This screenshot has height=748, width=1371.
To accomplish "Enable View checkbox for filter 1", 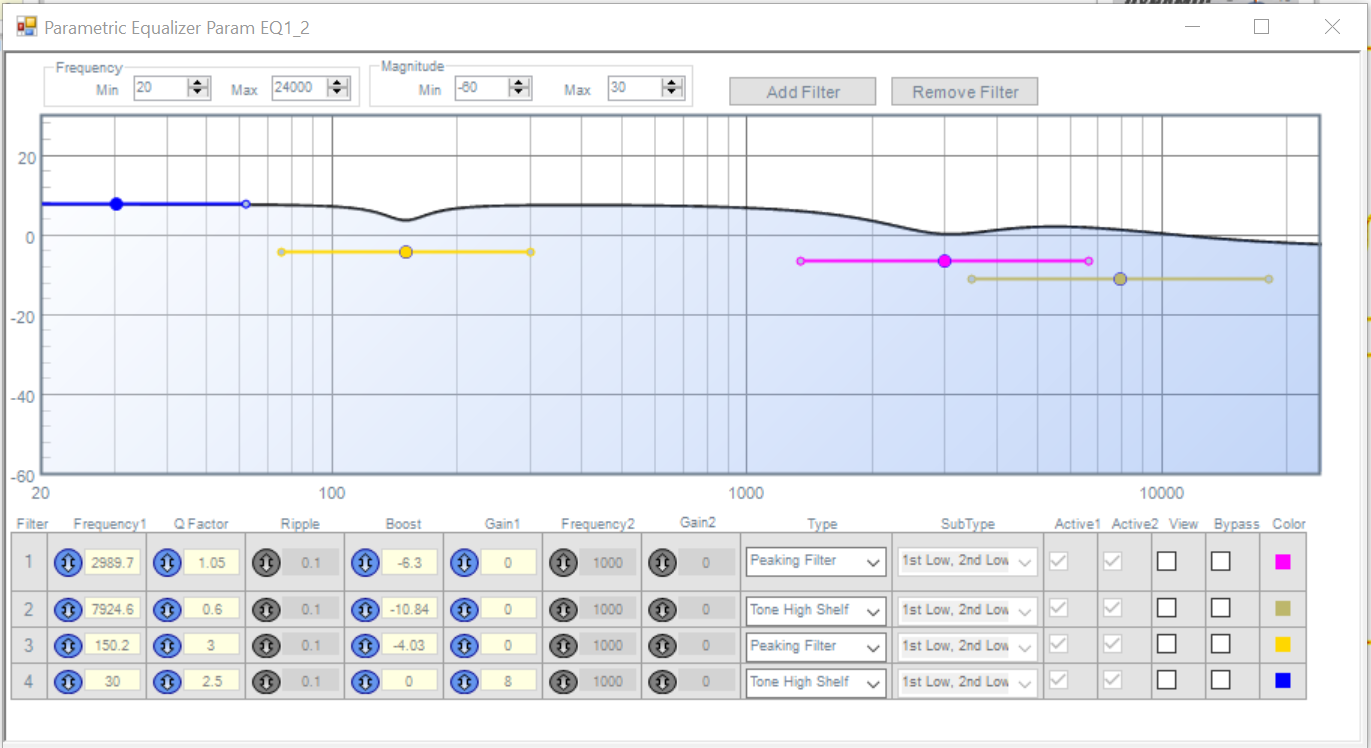I will [x=1167, y=562].
